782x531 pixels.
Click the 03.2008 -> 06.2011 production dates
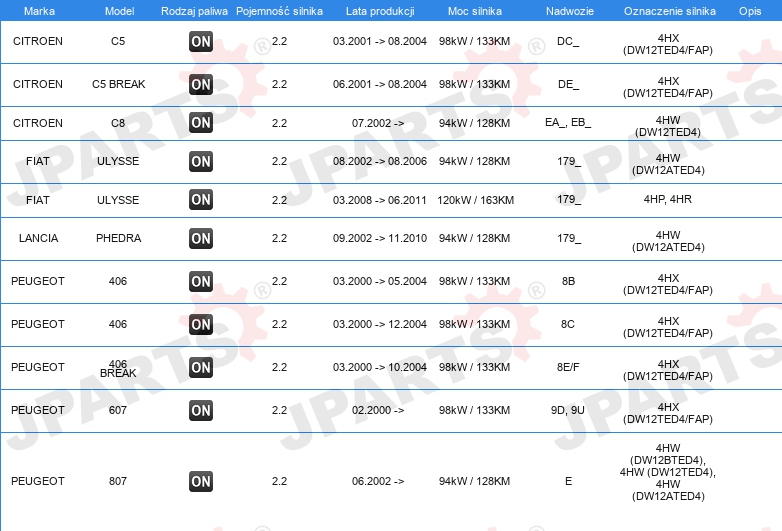380,200
